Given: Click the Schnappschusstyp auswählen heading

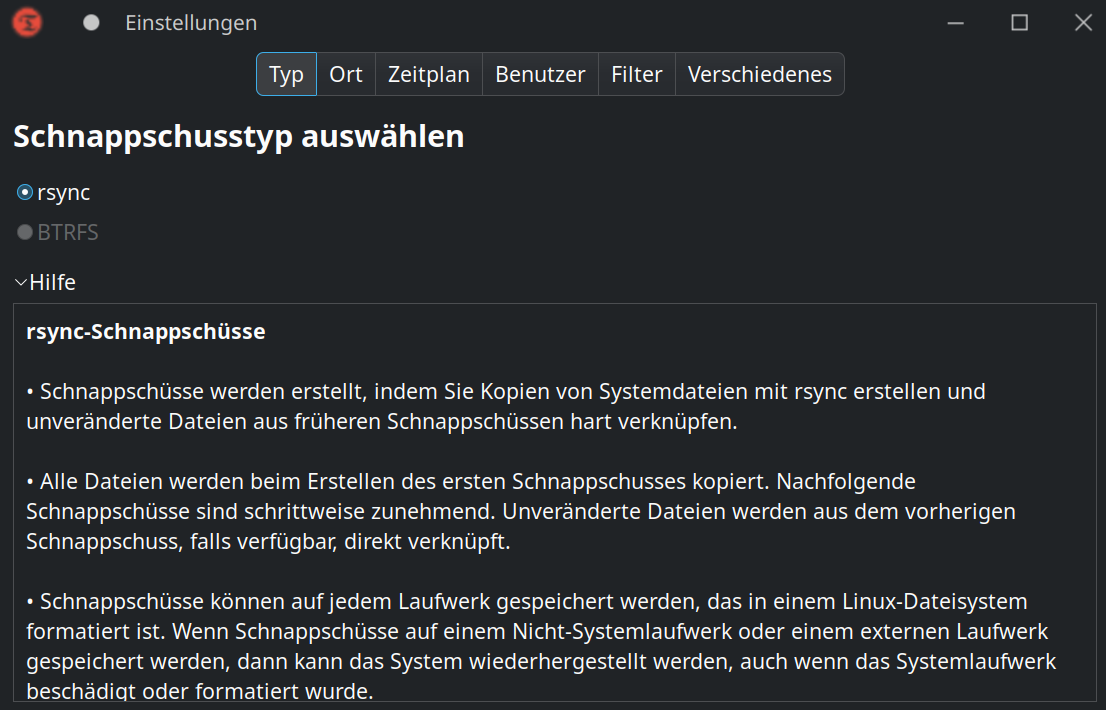Looking at the screenshot, I should [x=238, y=136].
